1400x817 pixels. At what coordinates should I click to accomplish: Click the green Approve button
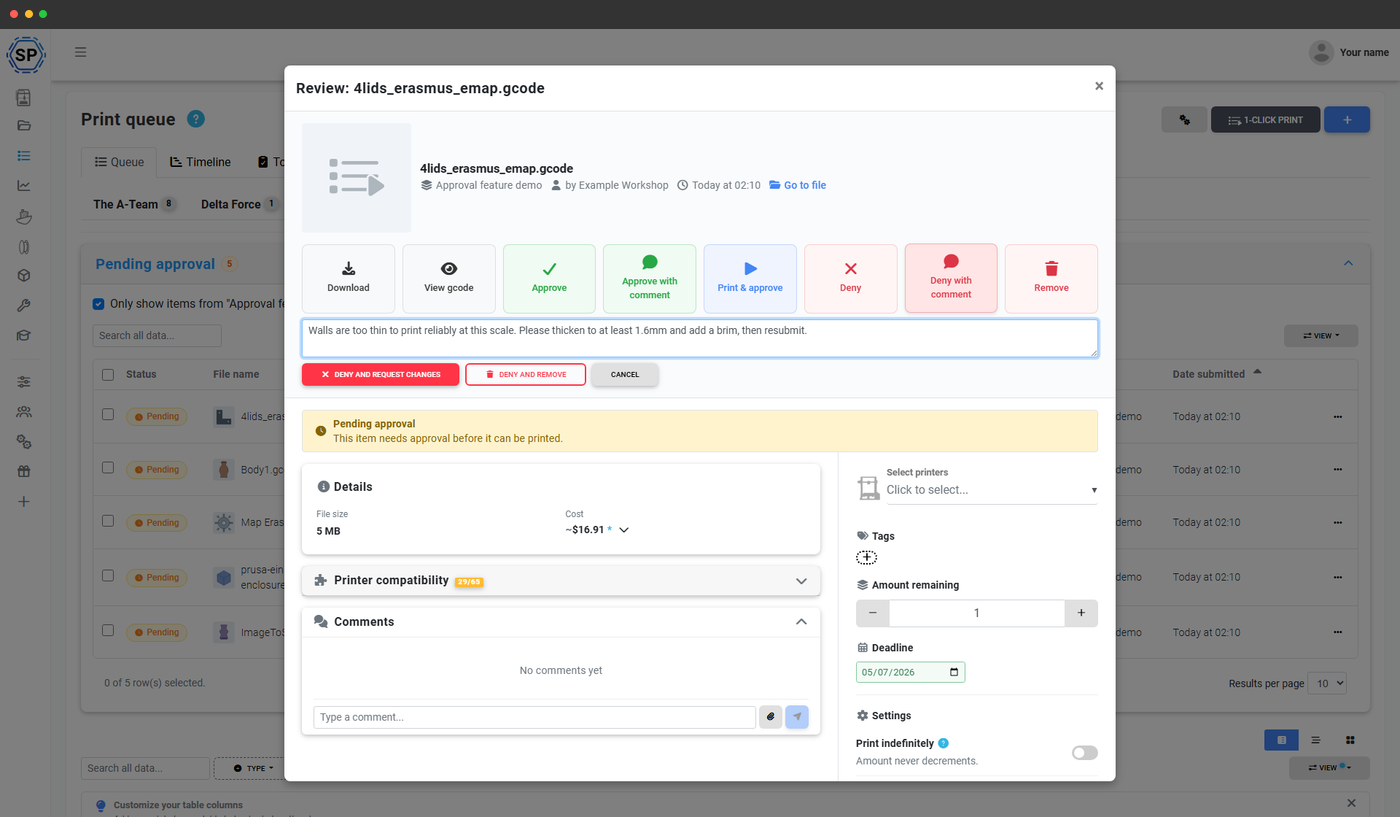pos(549,278)
